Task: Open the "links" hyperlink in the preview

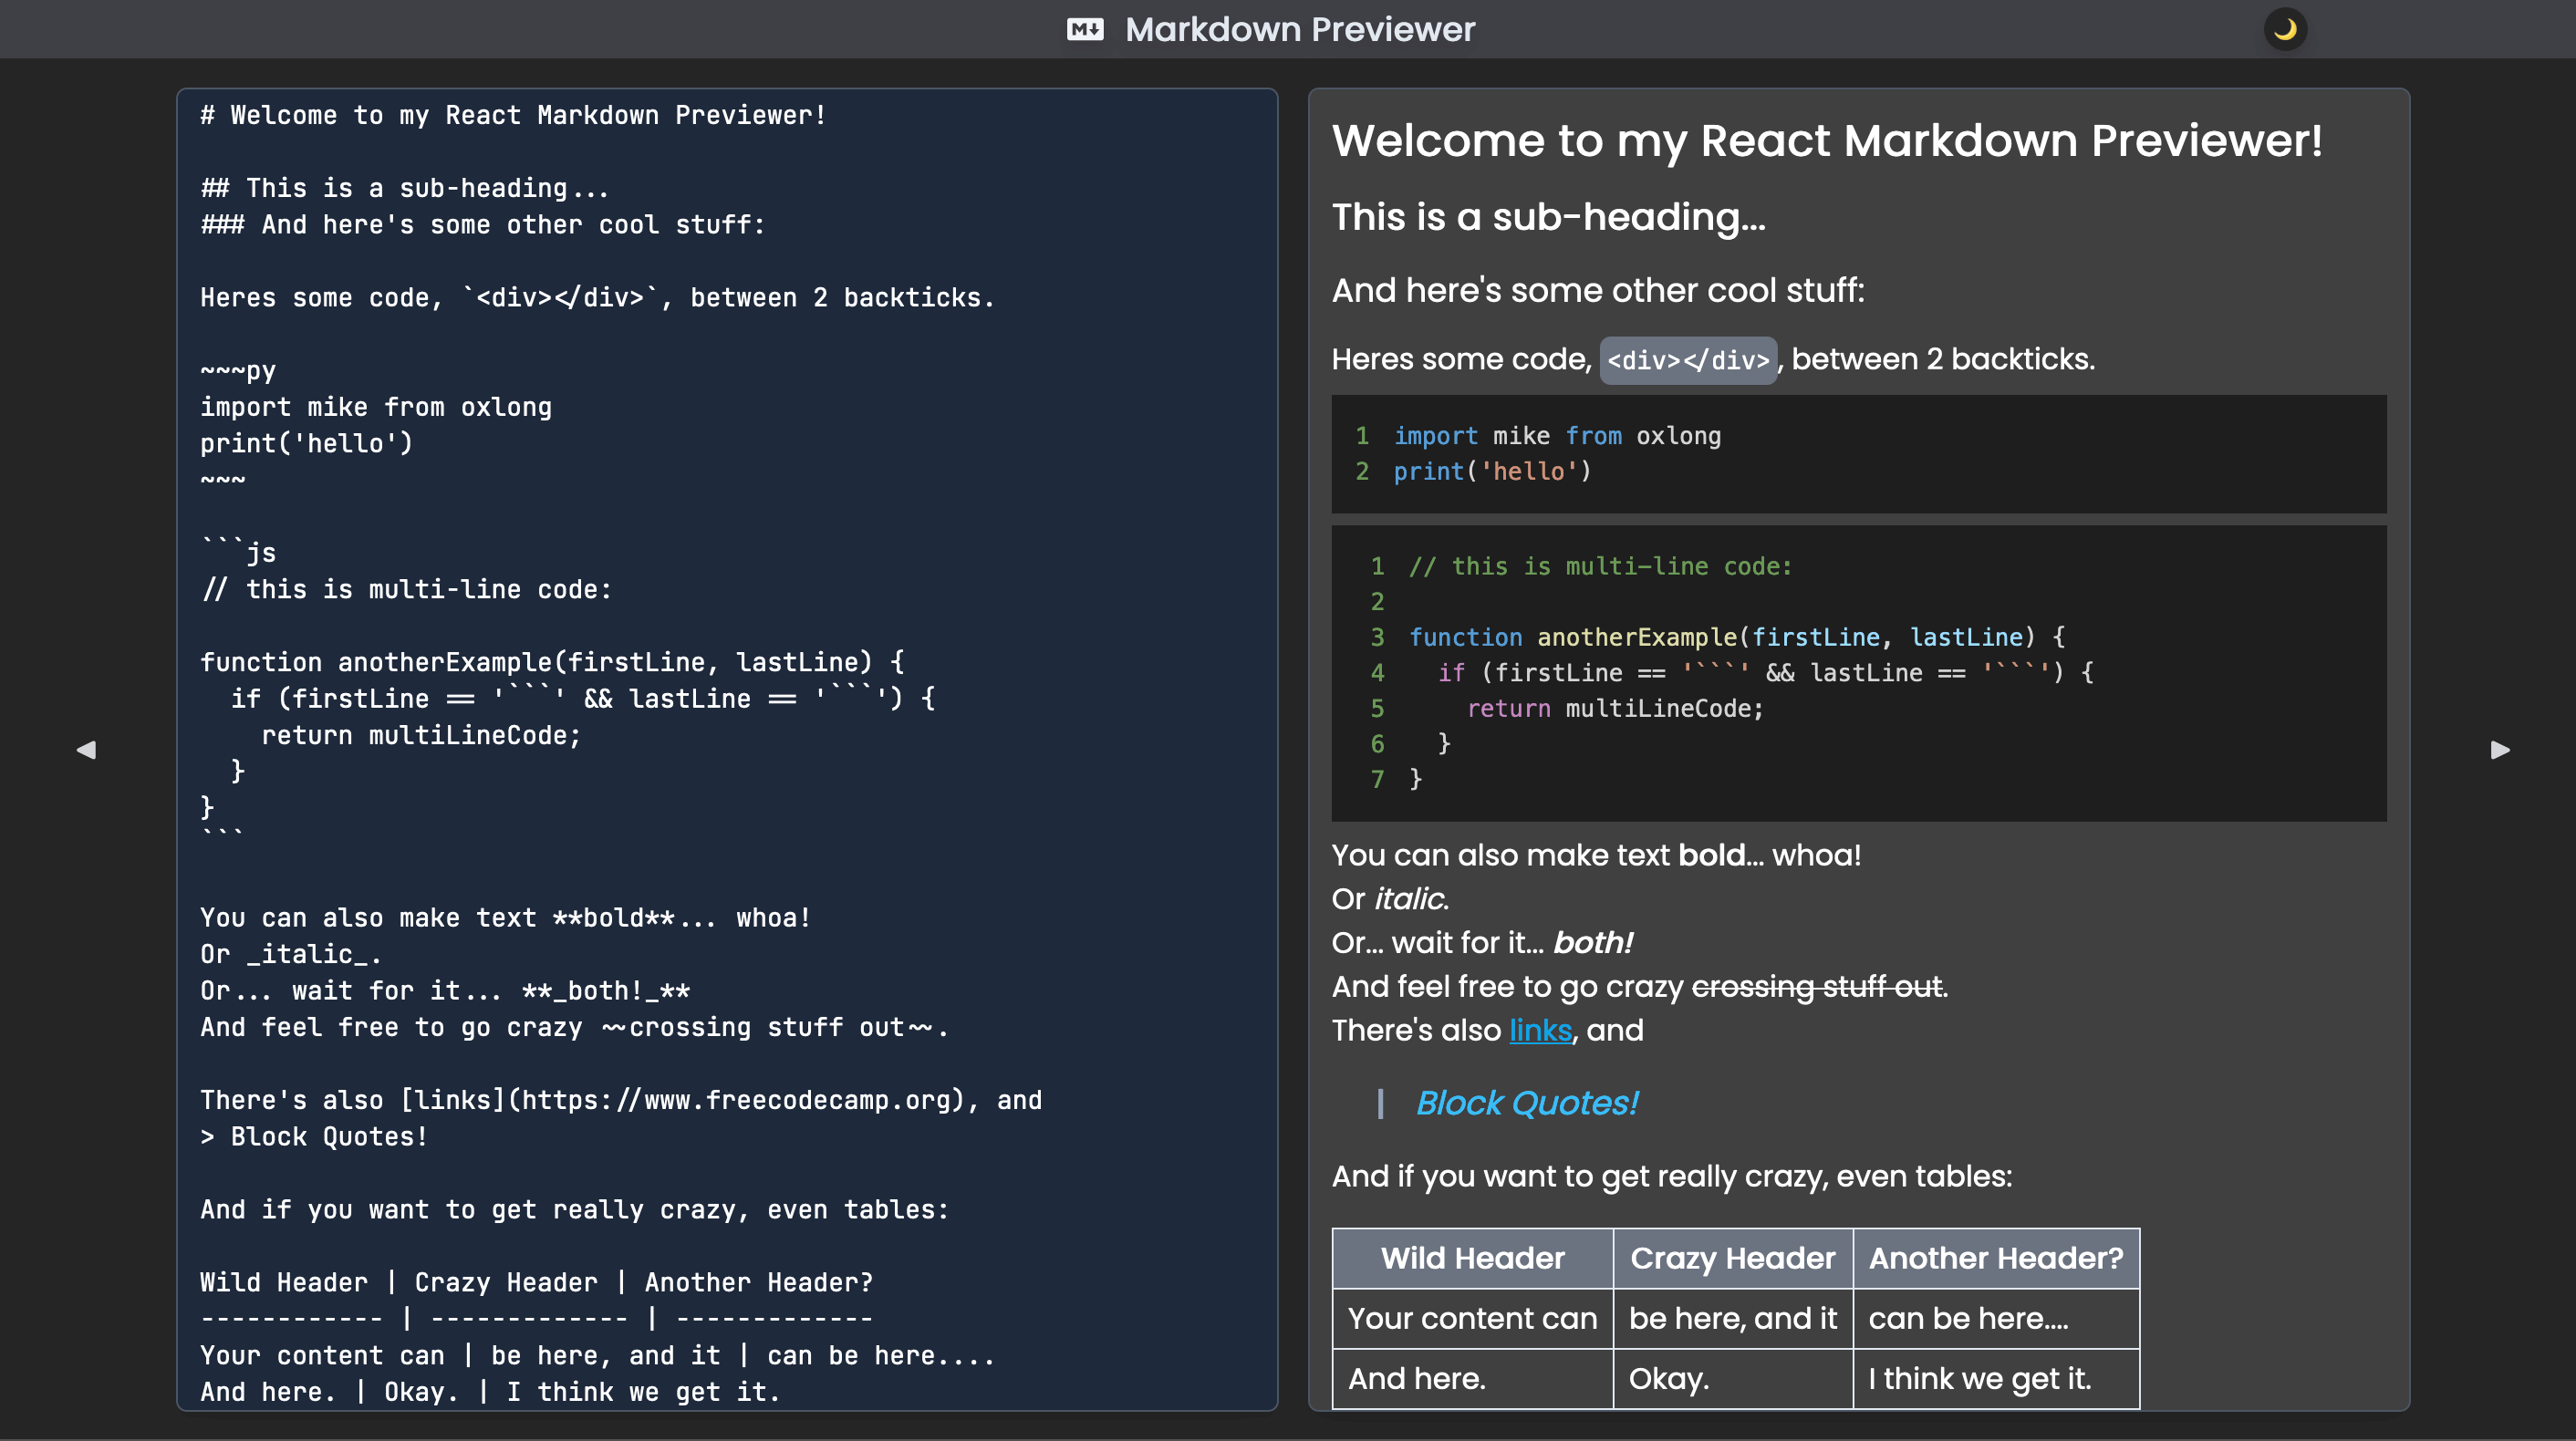Action: pyautogui.click(x=1539, y=1030)
